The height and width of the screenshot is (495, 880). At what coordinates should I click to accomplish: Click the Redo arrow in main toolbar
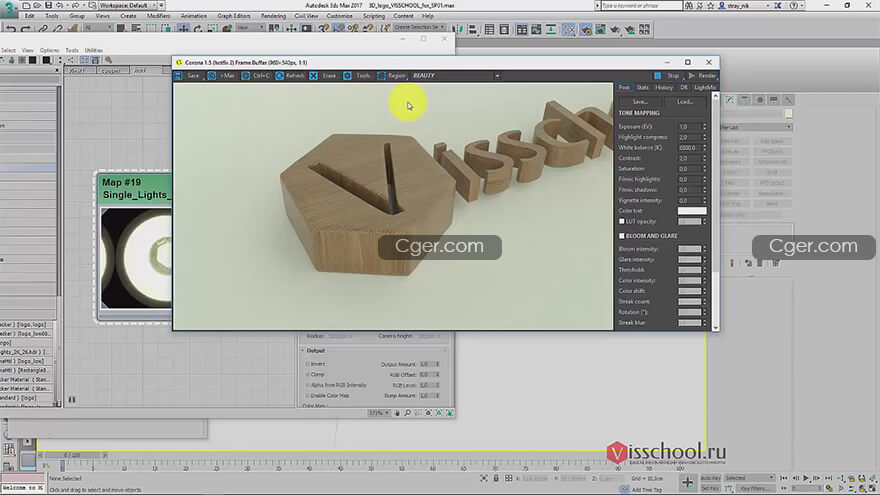(25, 29)
